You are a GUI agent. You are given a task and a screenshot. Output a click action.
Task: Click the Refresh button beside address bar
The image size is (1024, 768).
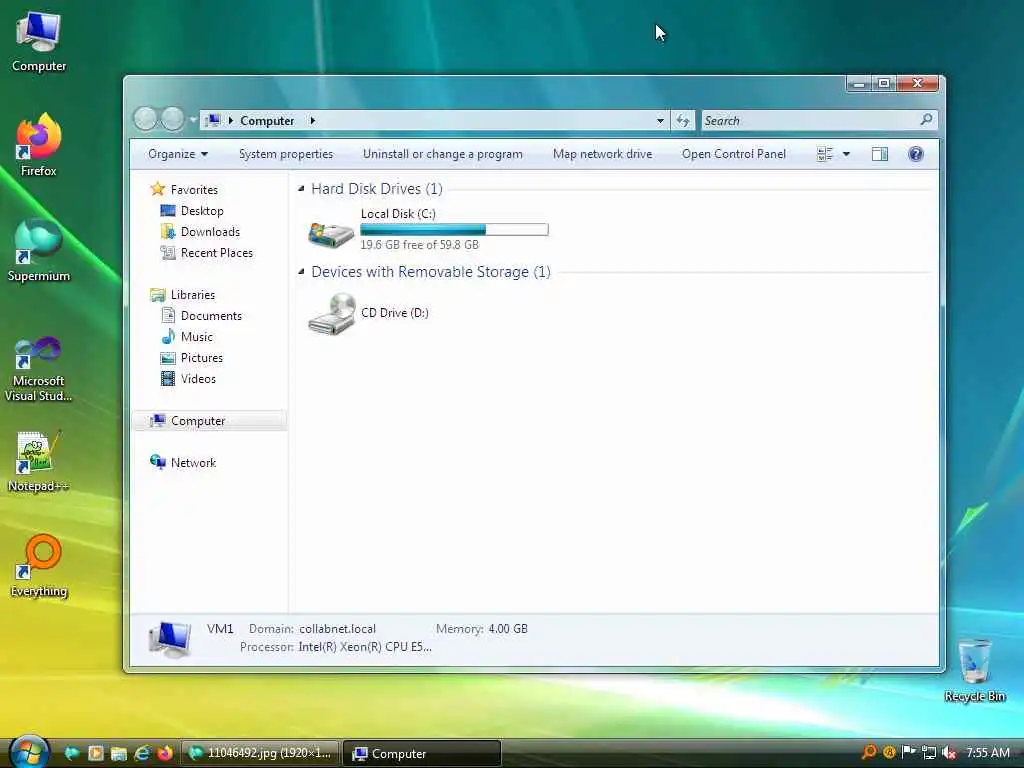pos(683,120)
